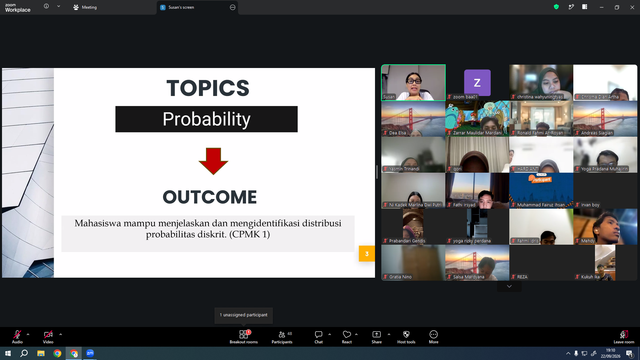Open the Participants panel
This screenshot has width=640, height=360.
282,337
